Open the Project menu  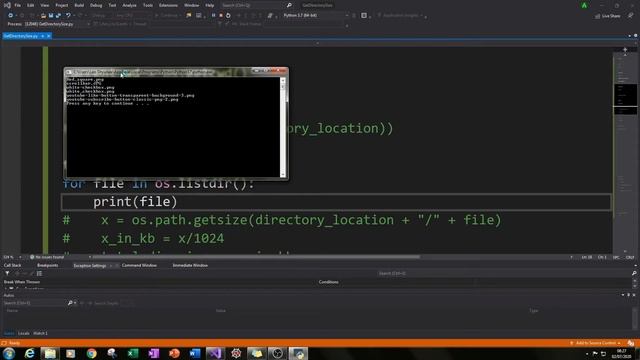62,5
